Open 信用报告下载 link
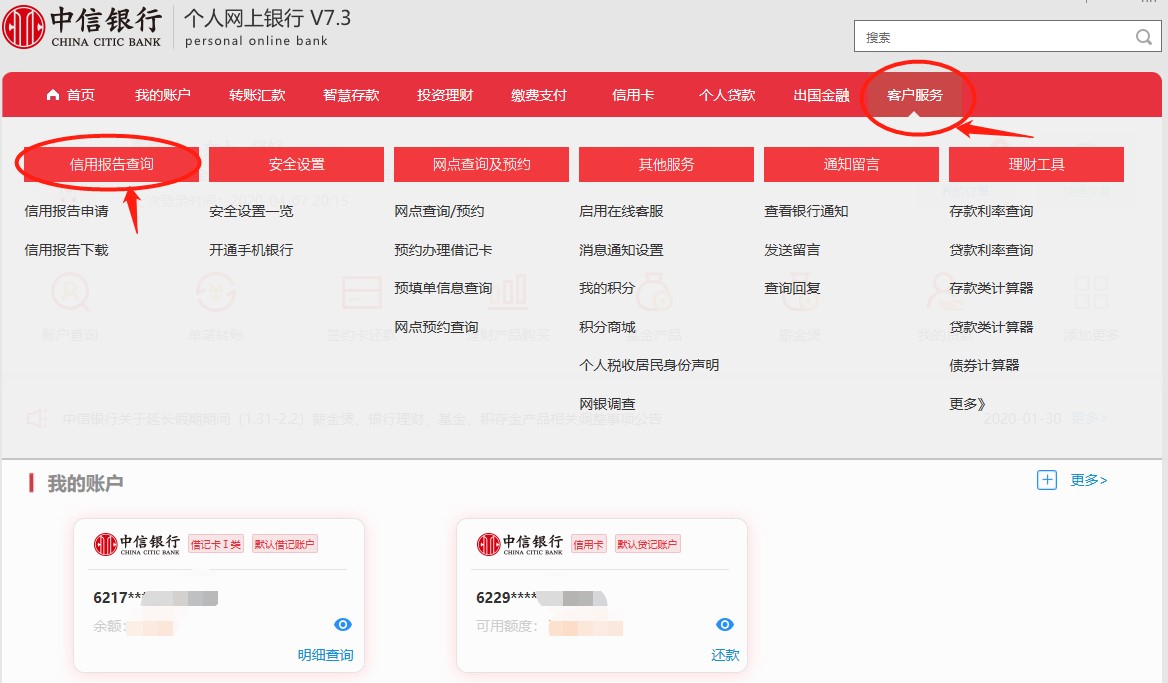 (66, 250)
